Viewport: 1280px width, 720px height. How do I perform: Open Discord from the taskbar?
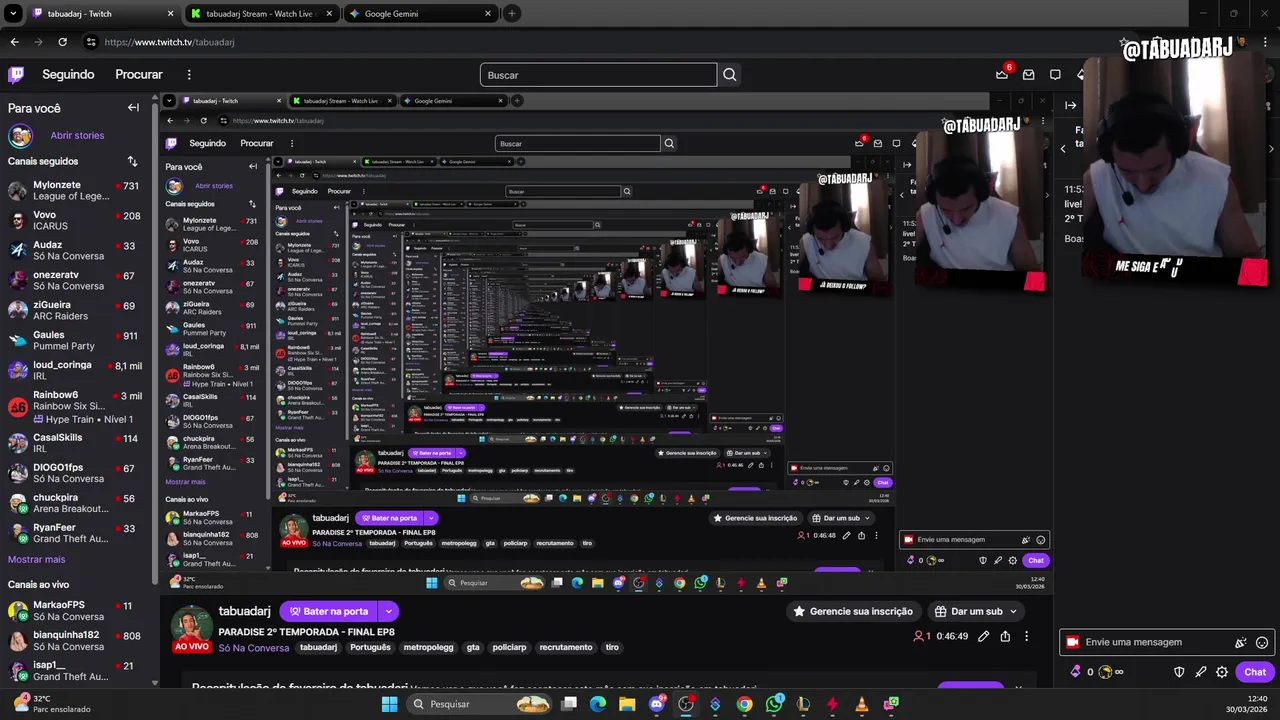[x=657, y=704]
